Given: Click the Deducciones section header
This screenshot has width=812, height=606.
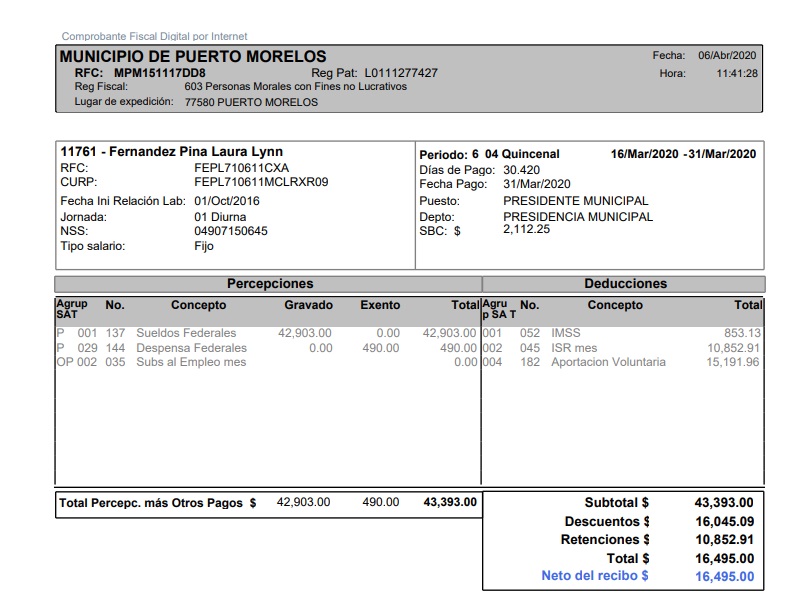Looking at the screenshot, I should [625, 284].
